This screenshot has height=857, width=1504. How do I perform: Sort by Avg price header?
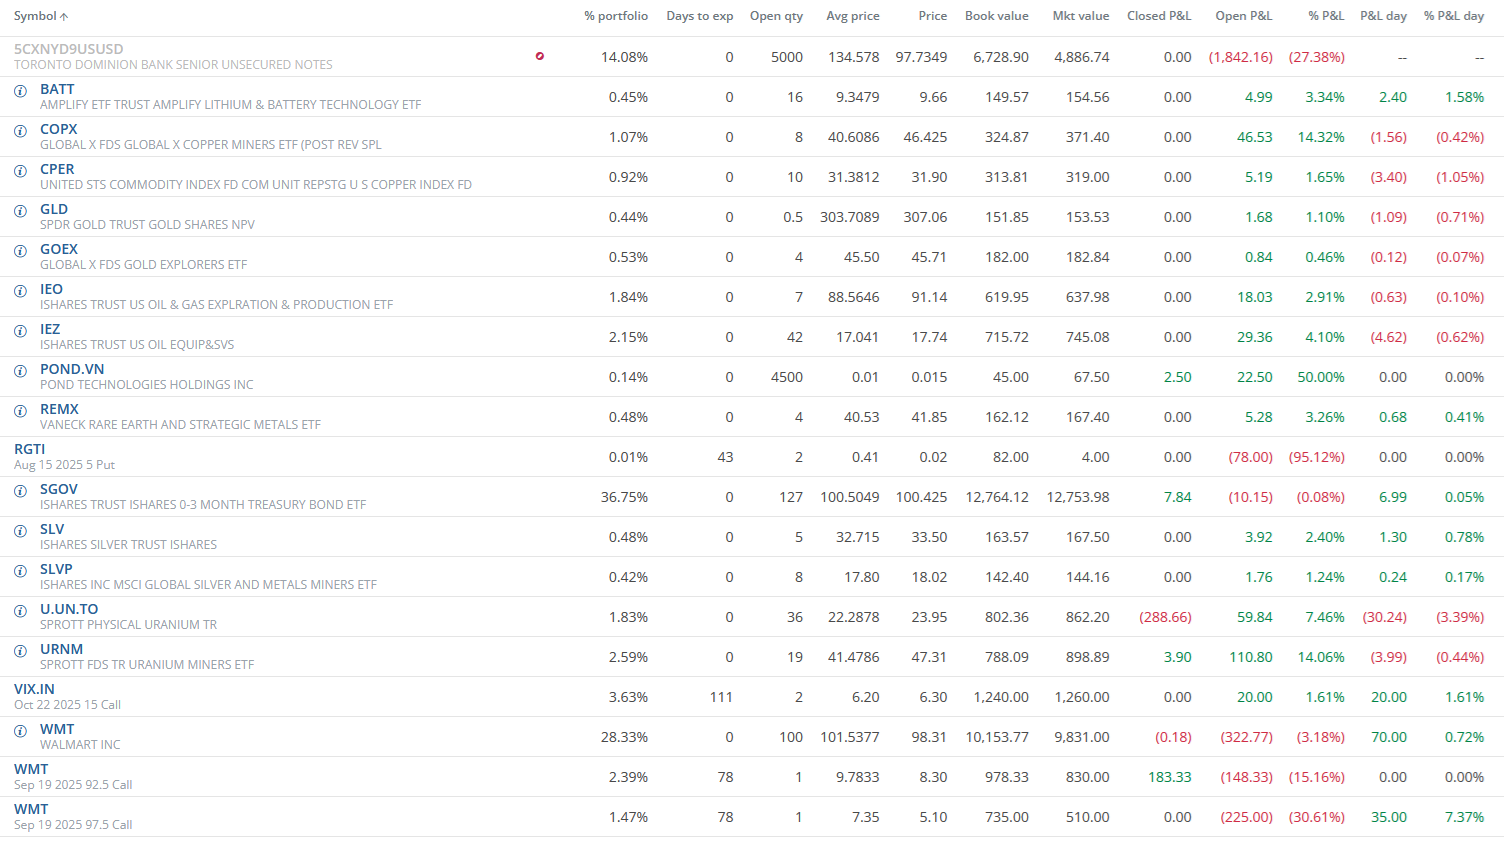pos(853,16)
